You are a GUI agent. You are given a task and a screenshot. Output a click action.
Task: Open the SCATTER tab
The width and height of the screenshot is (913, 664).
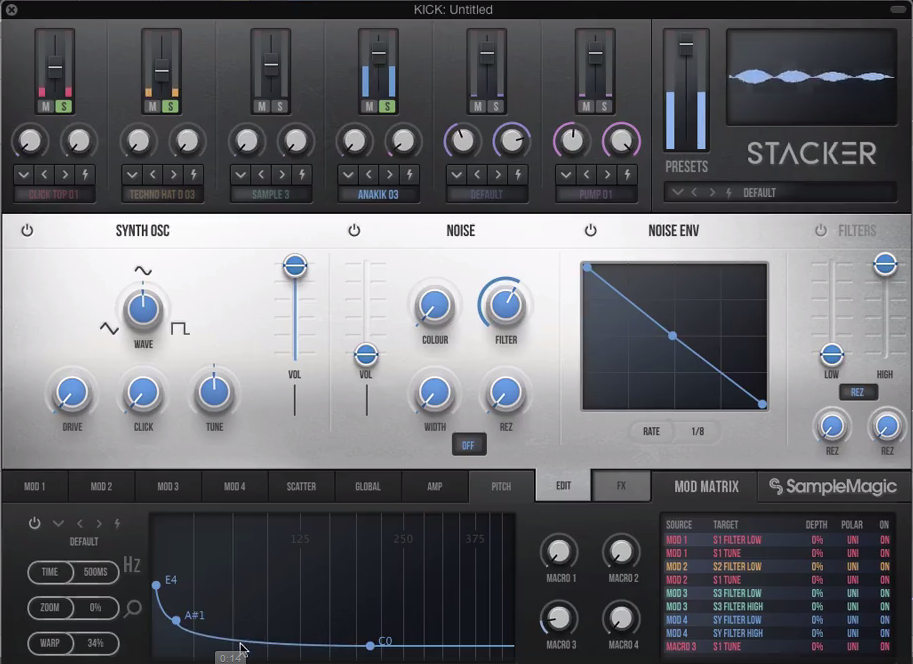pyautogui.click(x=301, y=486)
